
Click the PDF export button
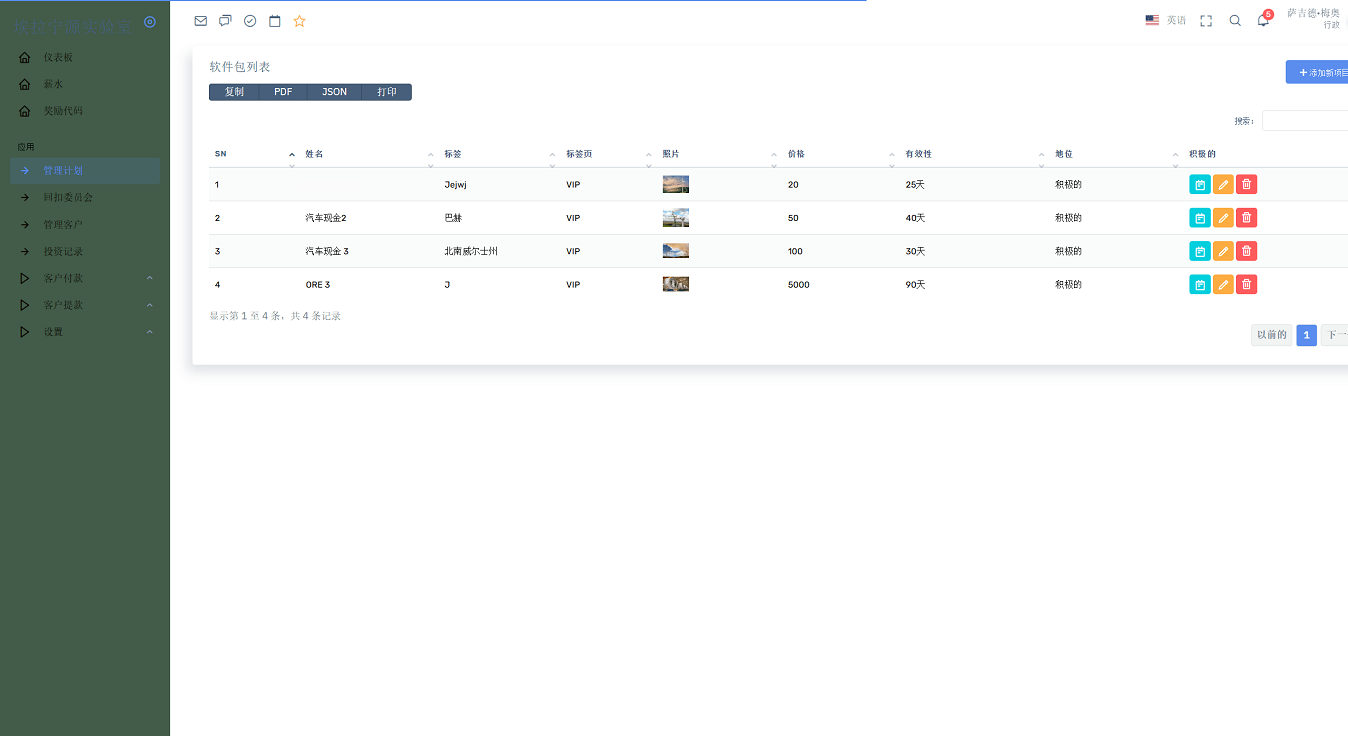[283, 92]
